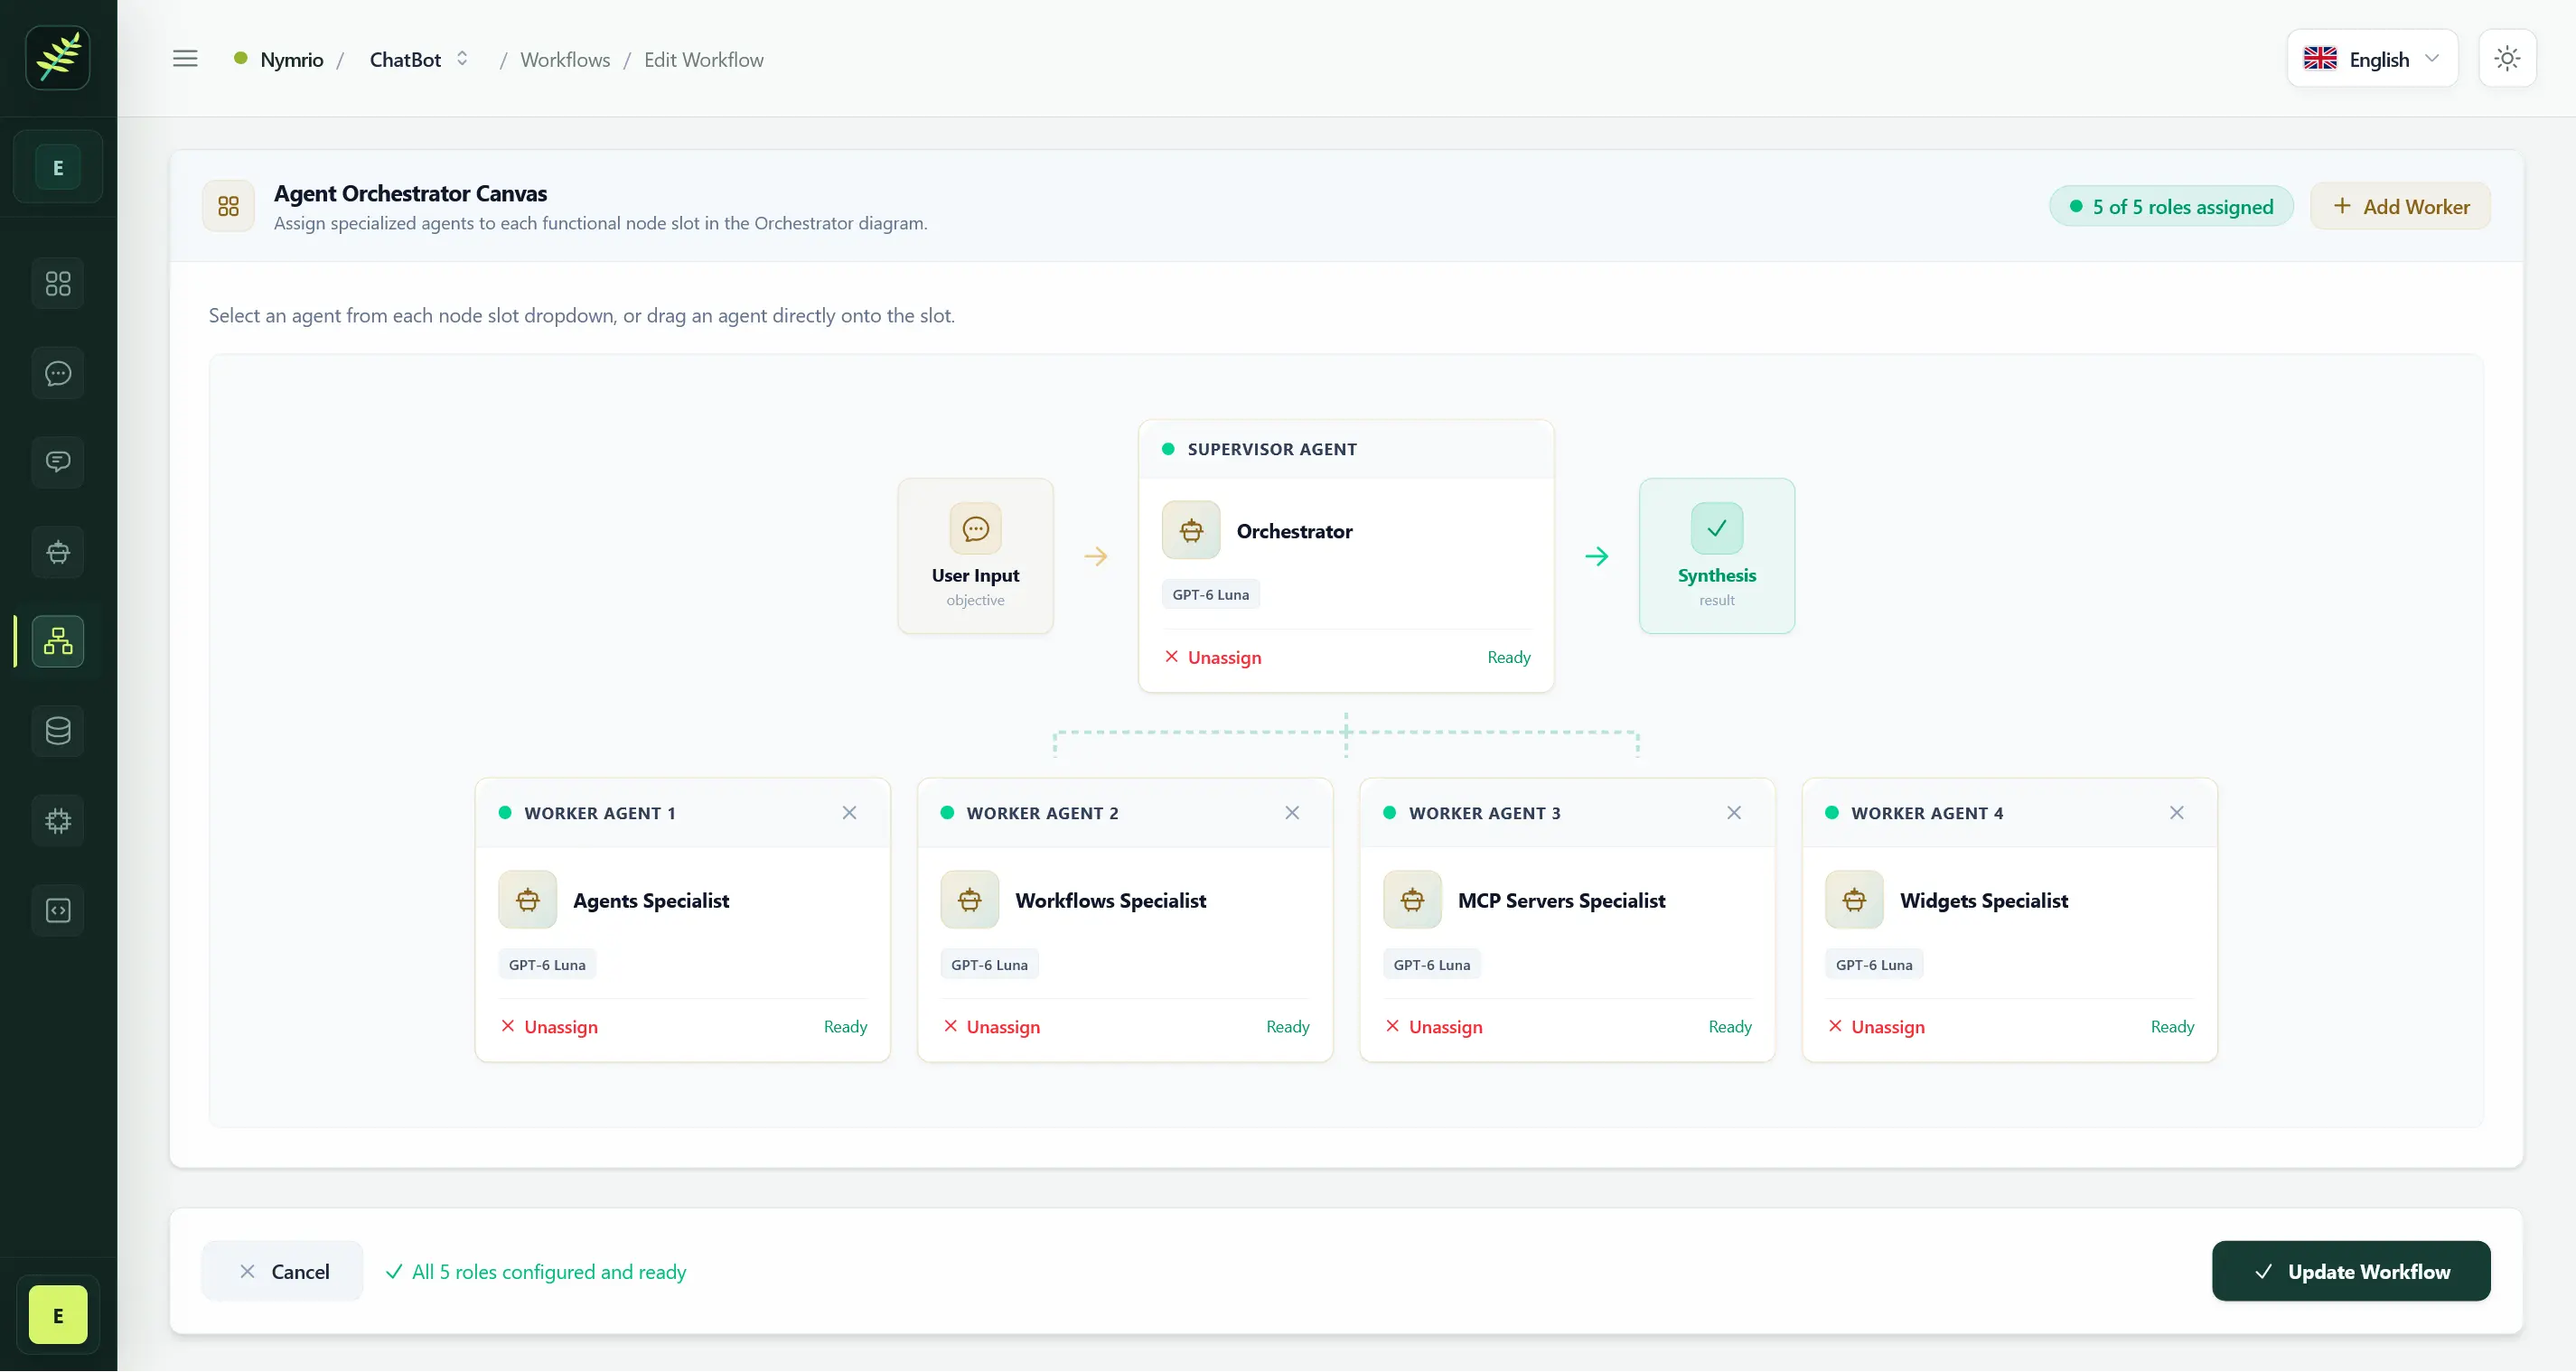The image size is (2576, 1372).
Task: Expand the ChatBot project selector
Action: pyautogui.click(x=418, y=60)
